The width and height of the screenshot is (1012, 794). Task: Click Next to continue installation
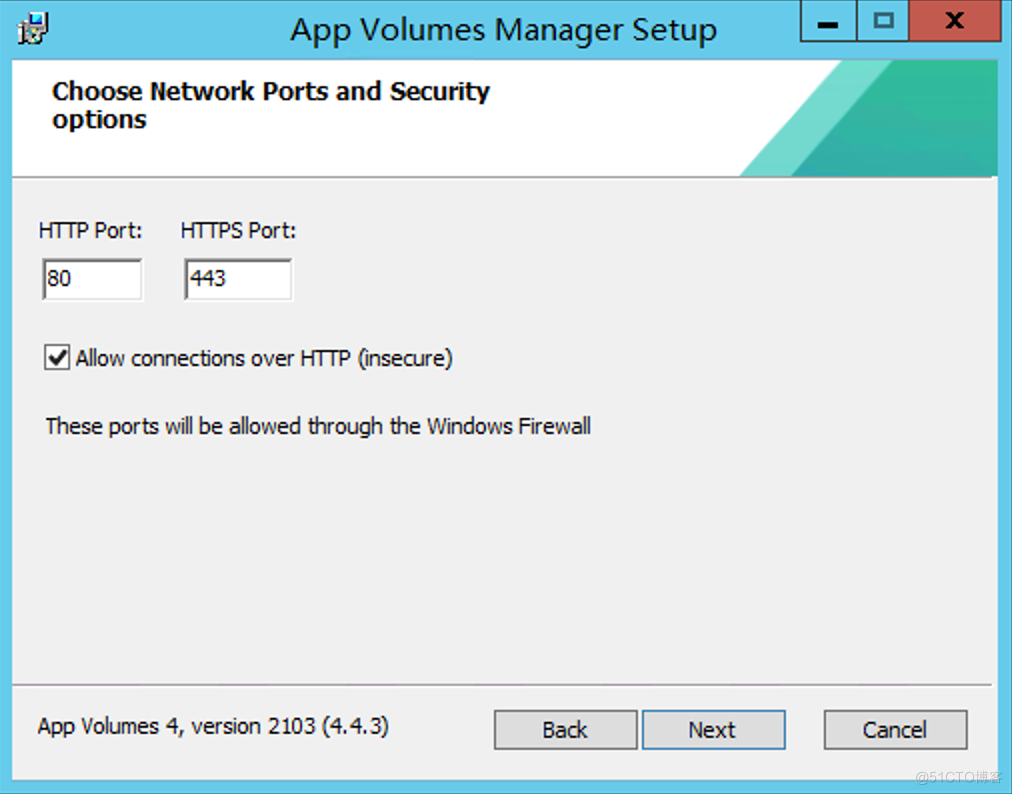713,729
